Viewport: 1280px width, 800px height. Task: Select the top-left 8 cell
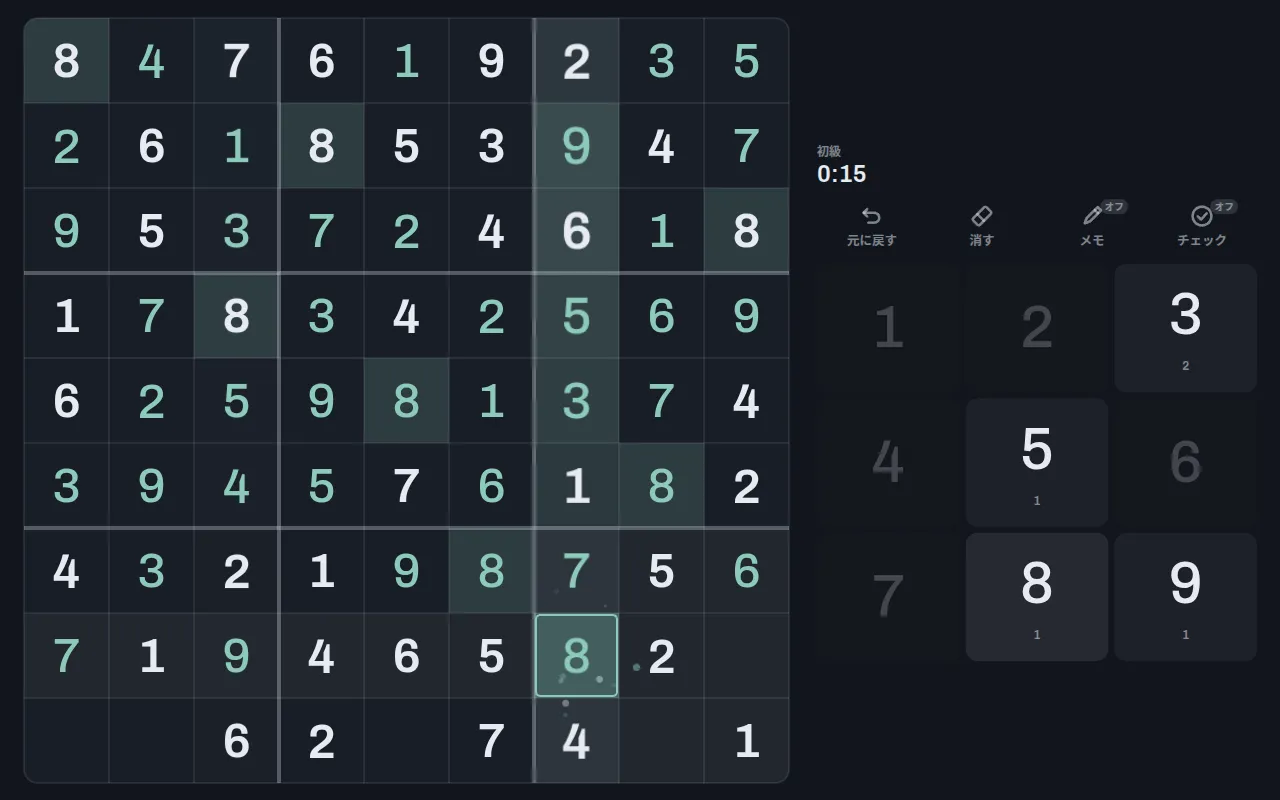pos(66,61)
